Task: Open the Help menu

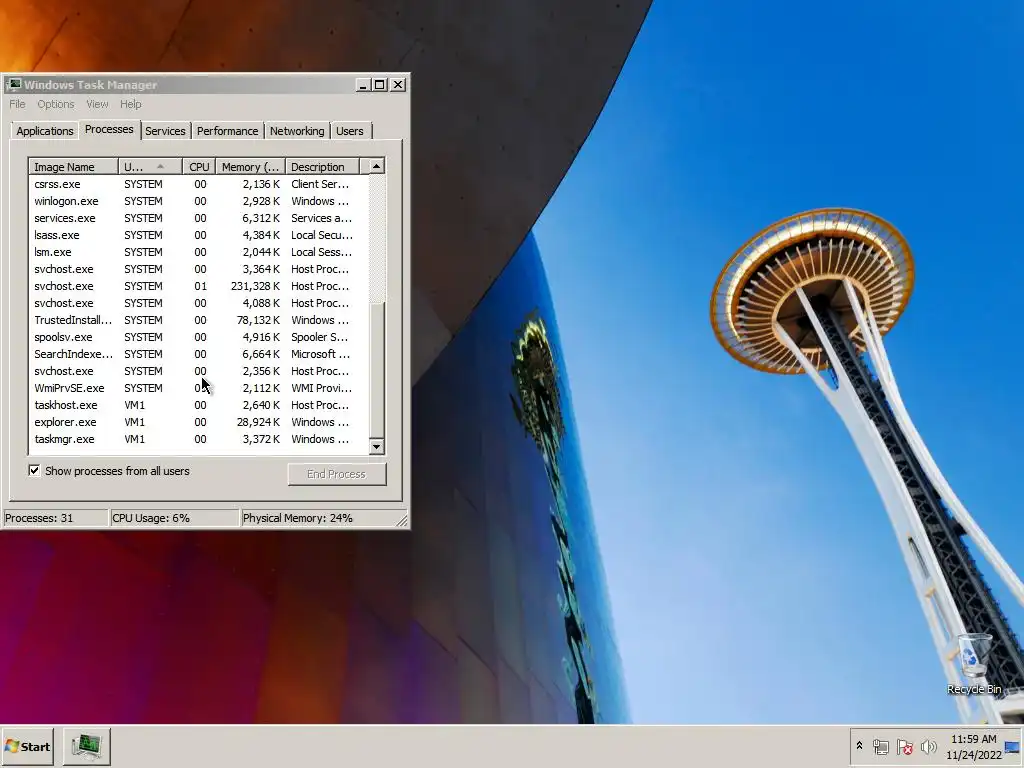Action: pos(131,104)
